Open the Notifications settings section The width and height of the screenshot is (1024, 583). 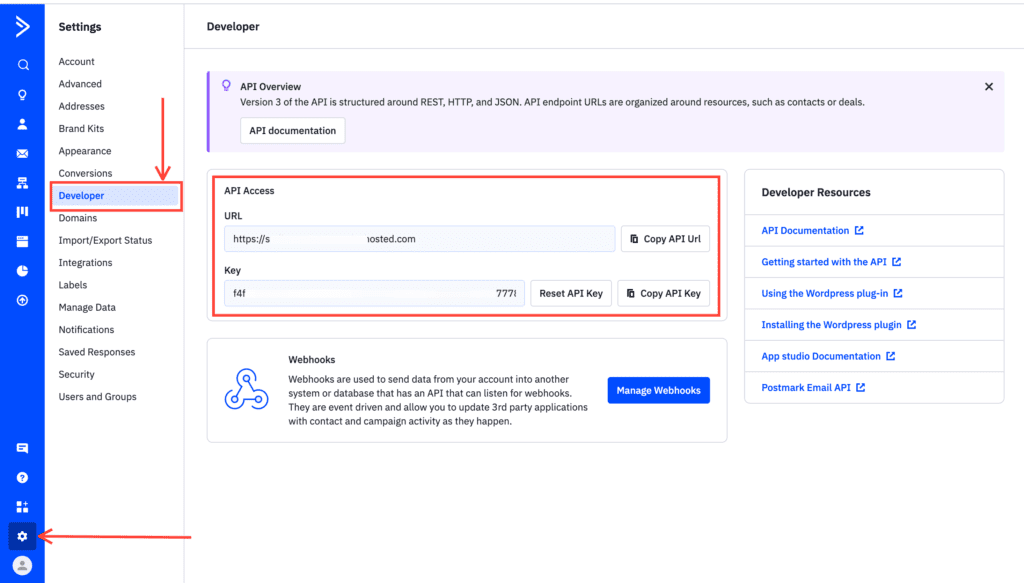click(x=86, y=329)
